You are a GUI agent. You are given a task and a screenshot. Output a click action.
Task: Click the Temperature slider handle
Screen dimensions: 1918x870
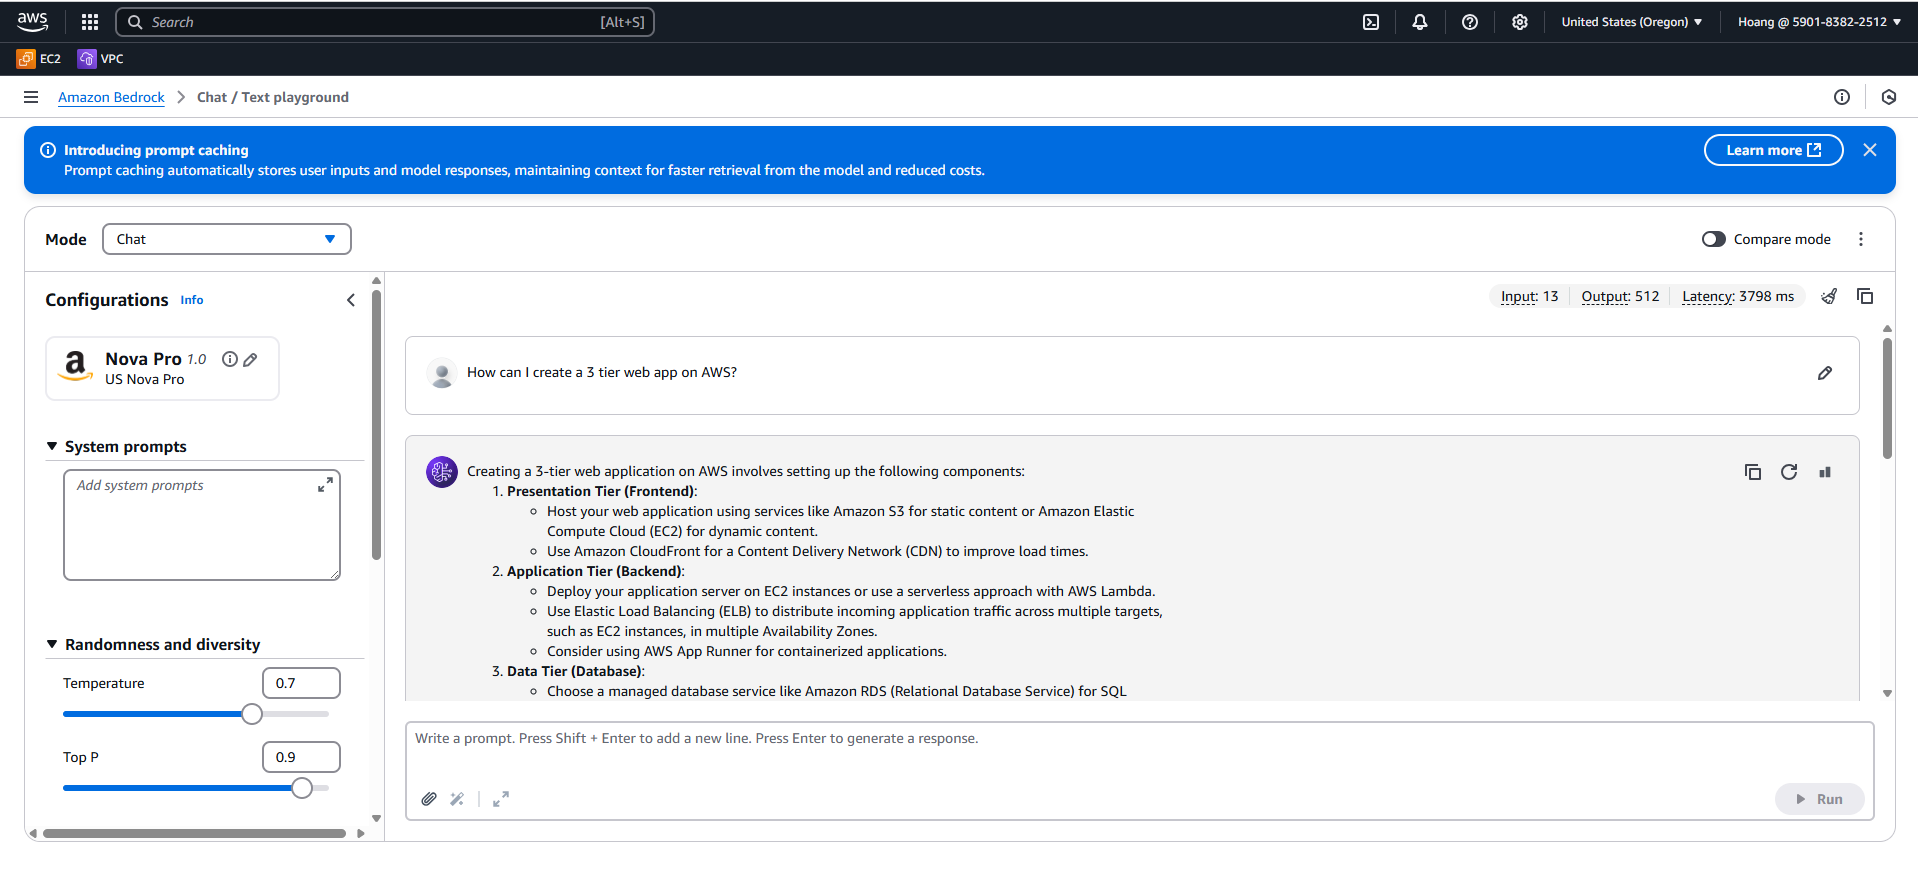pyautogui.click(x=252, y=714)
